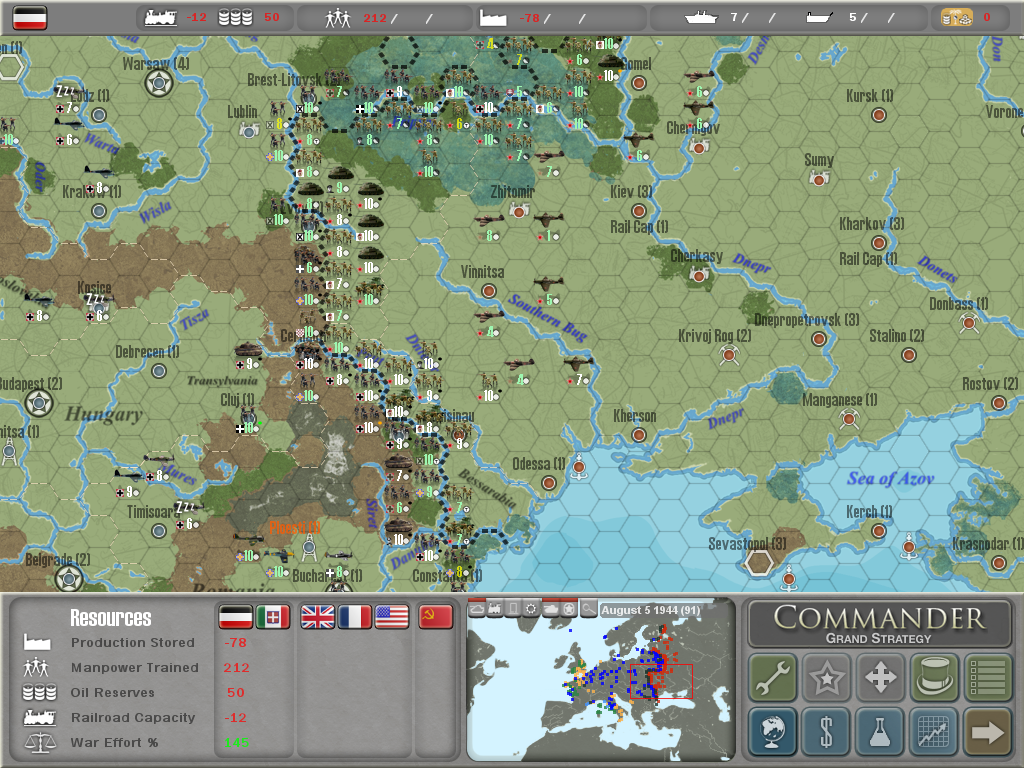1024x768 pixels.
Task: Click the four-way arrows move button
Action: (x=880, y=677)
